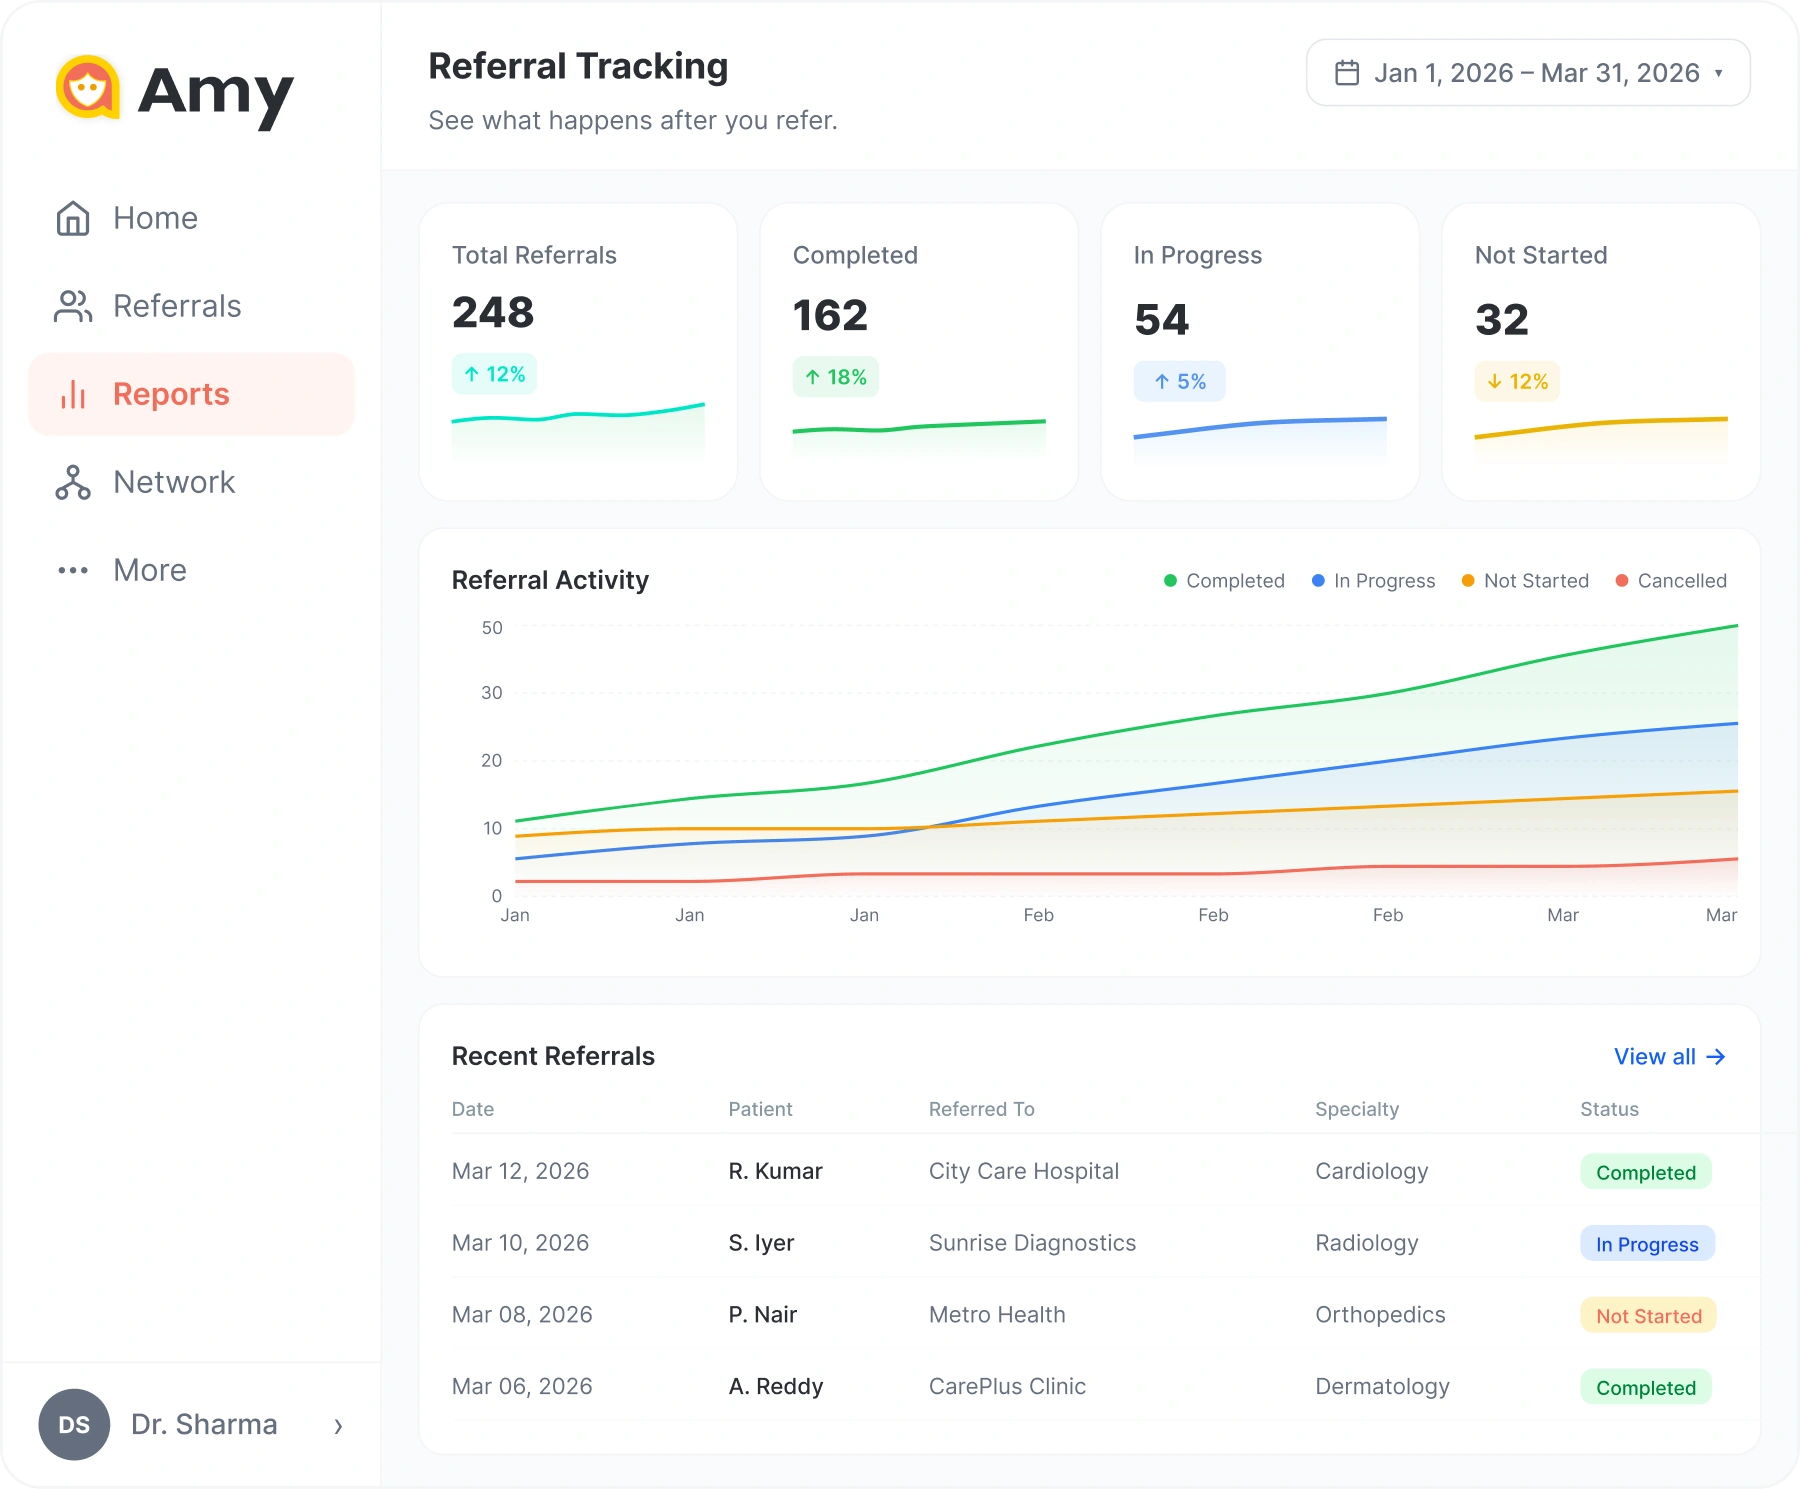Viewport: 1800px width, 1489px height.
Task: Toggle Not Started series in chart legend
Action: point(1525,581)
